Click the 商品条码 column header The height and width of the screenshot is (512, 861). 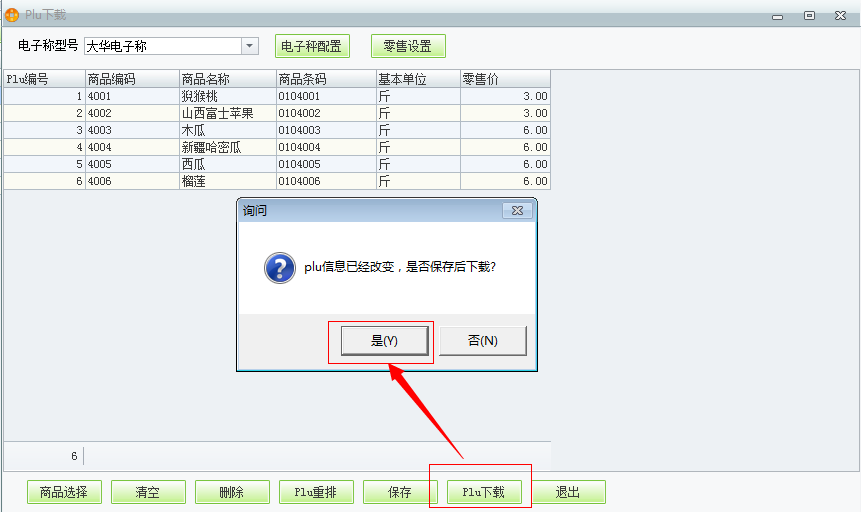point(326,79)
